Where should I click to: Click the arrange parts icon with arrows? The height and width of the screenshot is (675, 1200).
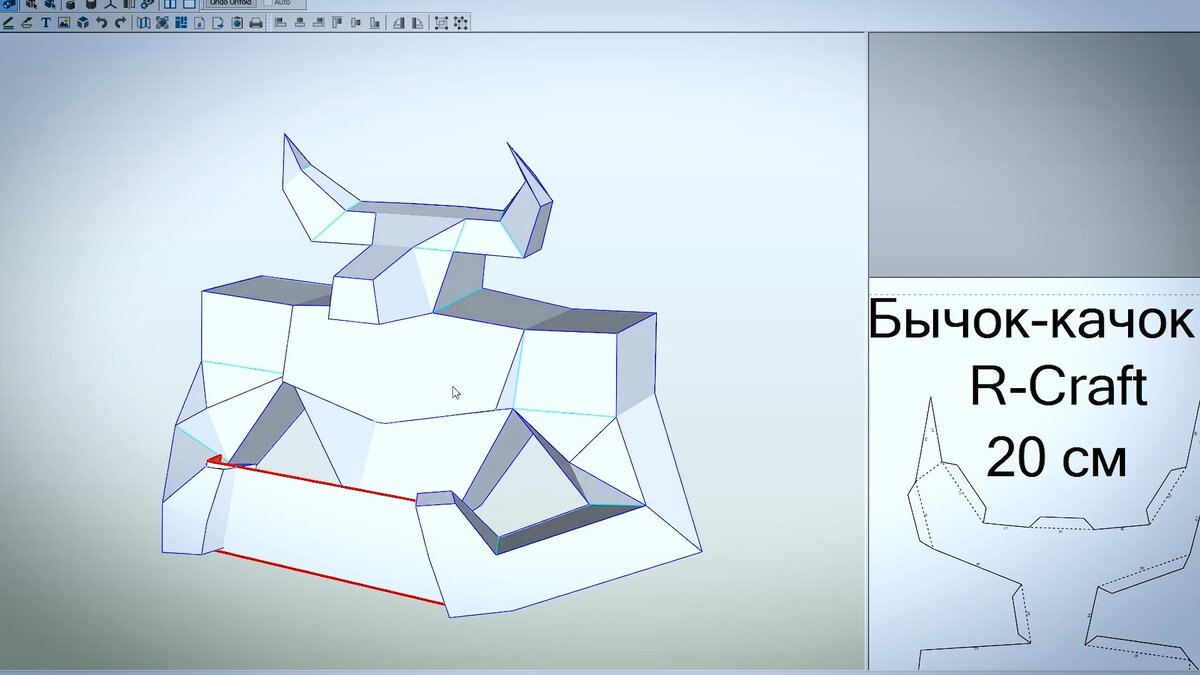click(162, 22)
